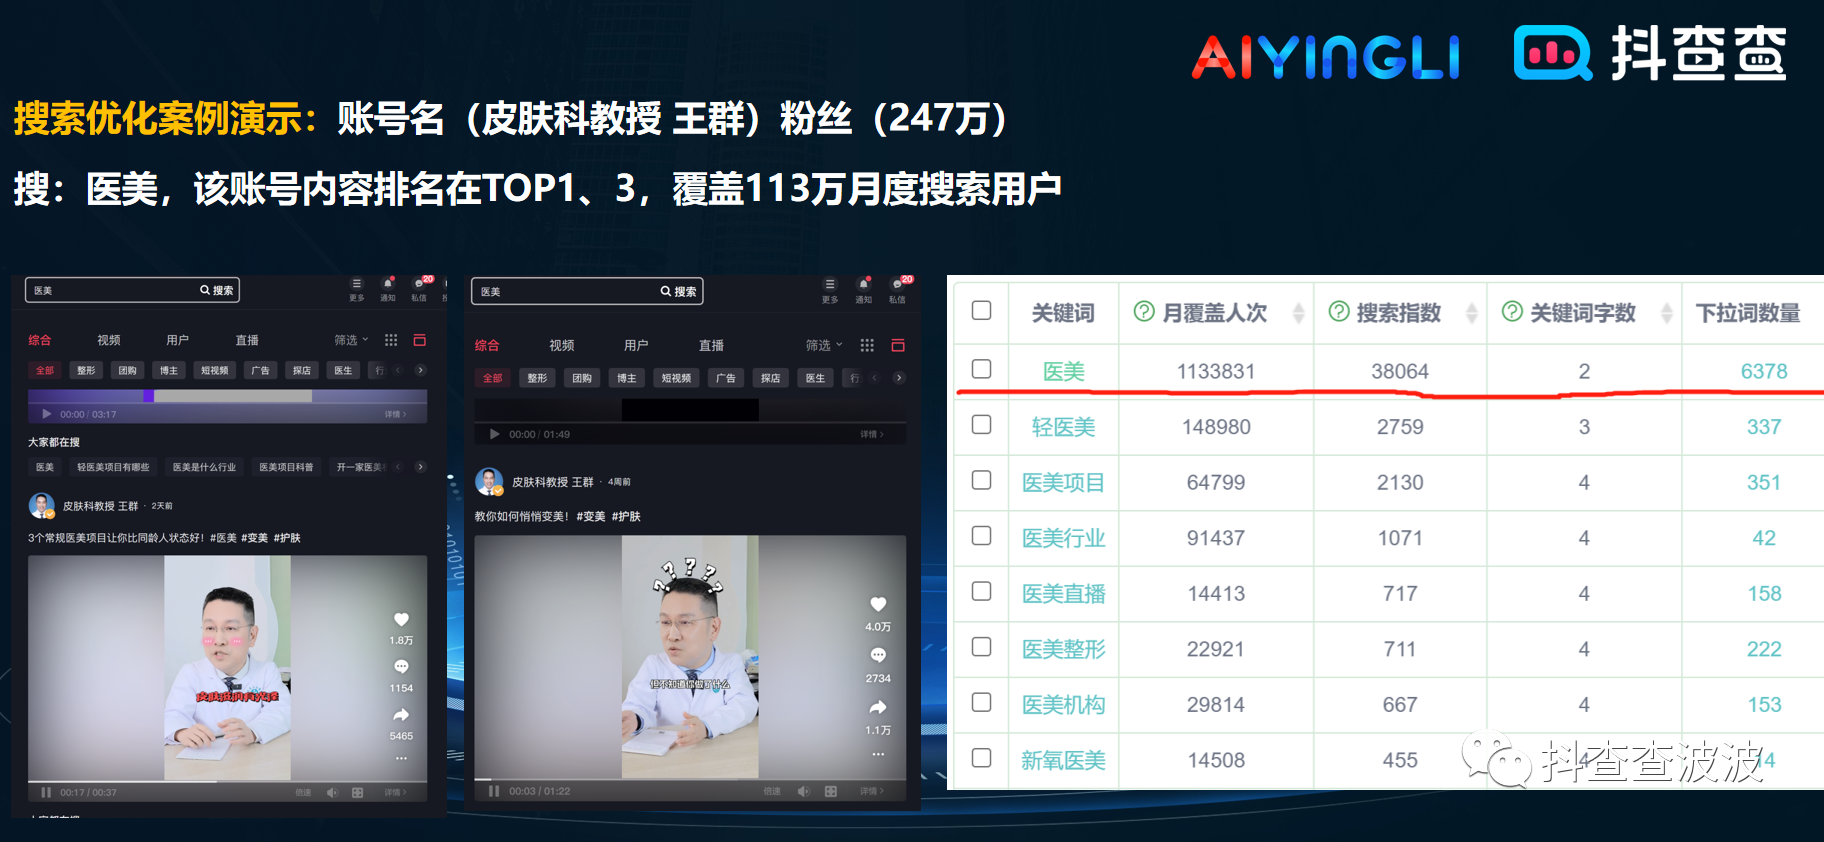Tick the select-all checkbox in table header
Screen dimensions: 1824x842
click(982, 311)
